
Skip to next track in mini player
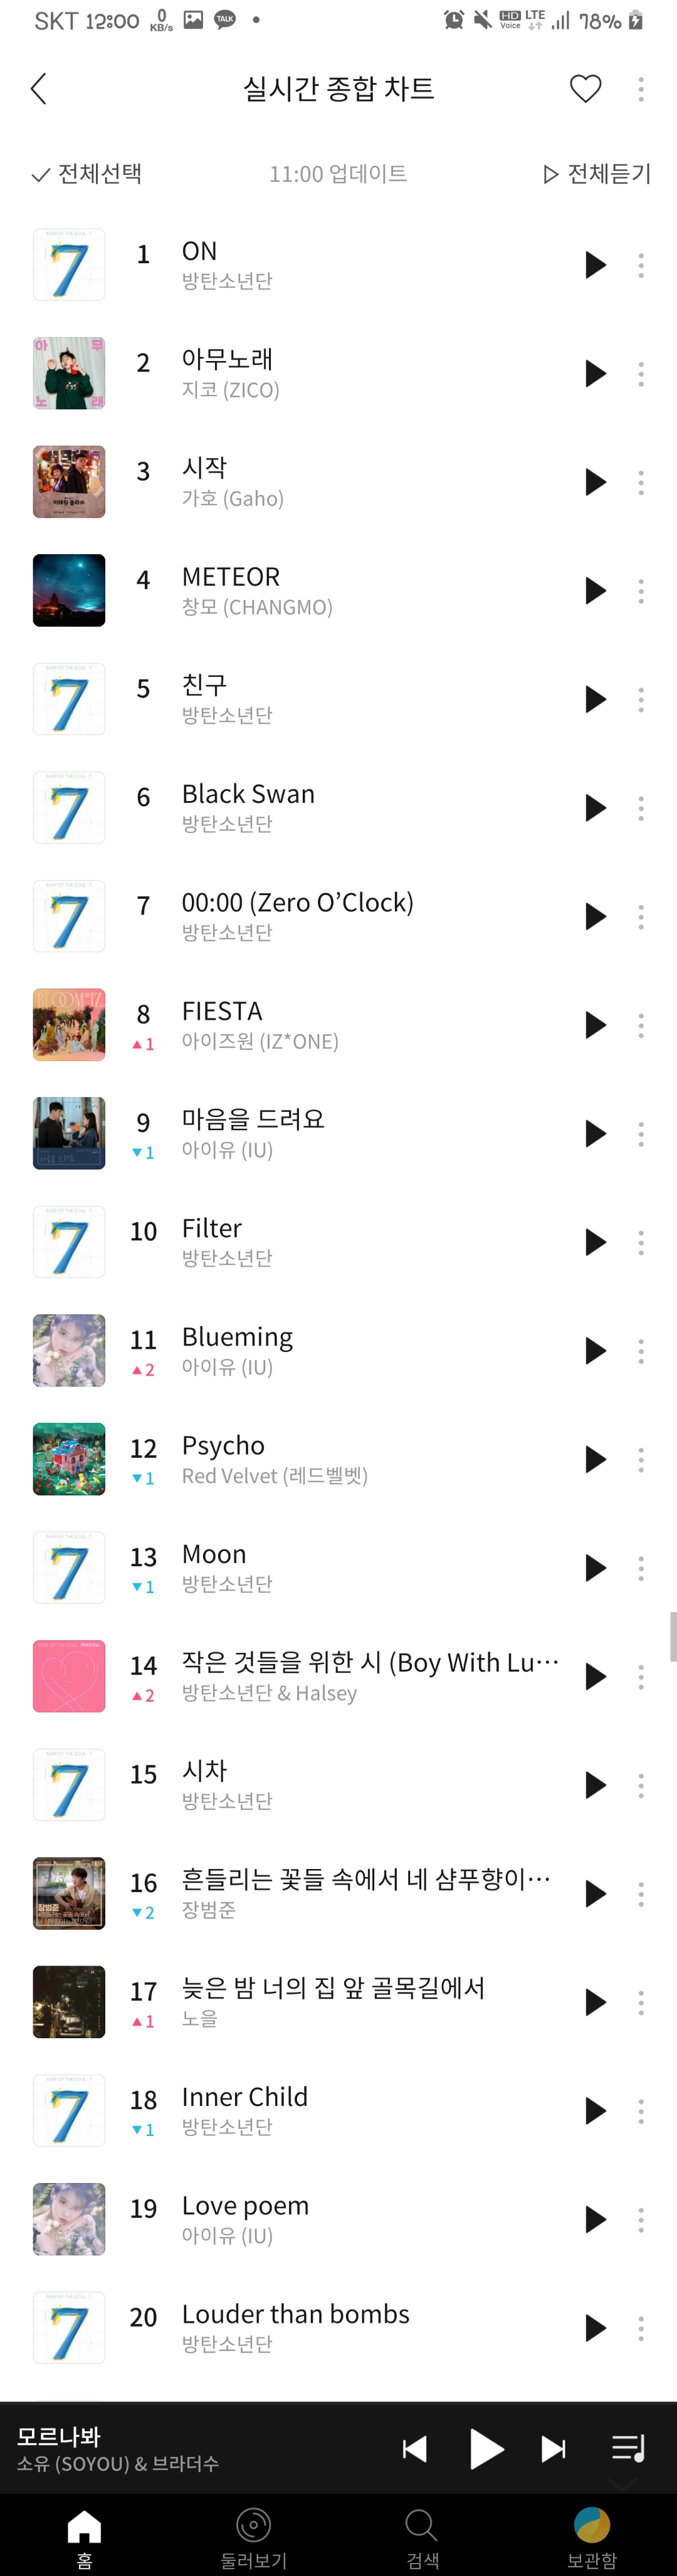click(x=553, y=2448)
